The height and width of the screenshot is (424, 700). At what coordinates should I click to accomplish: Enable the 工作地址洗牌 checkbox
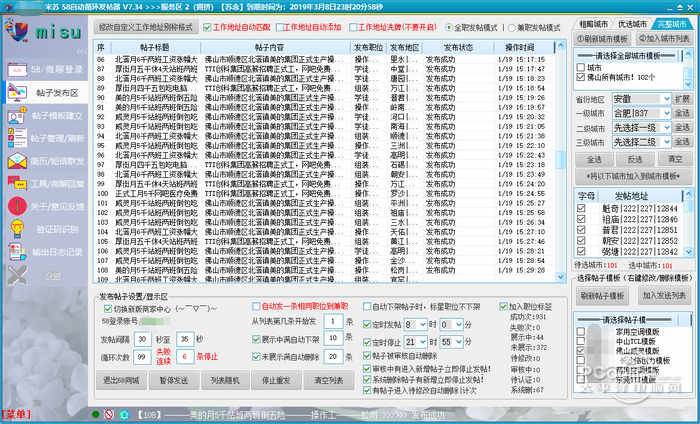(353, 28)
